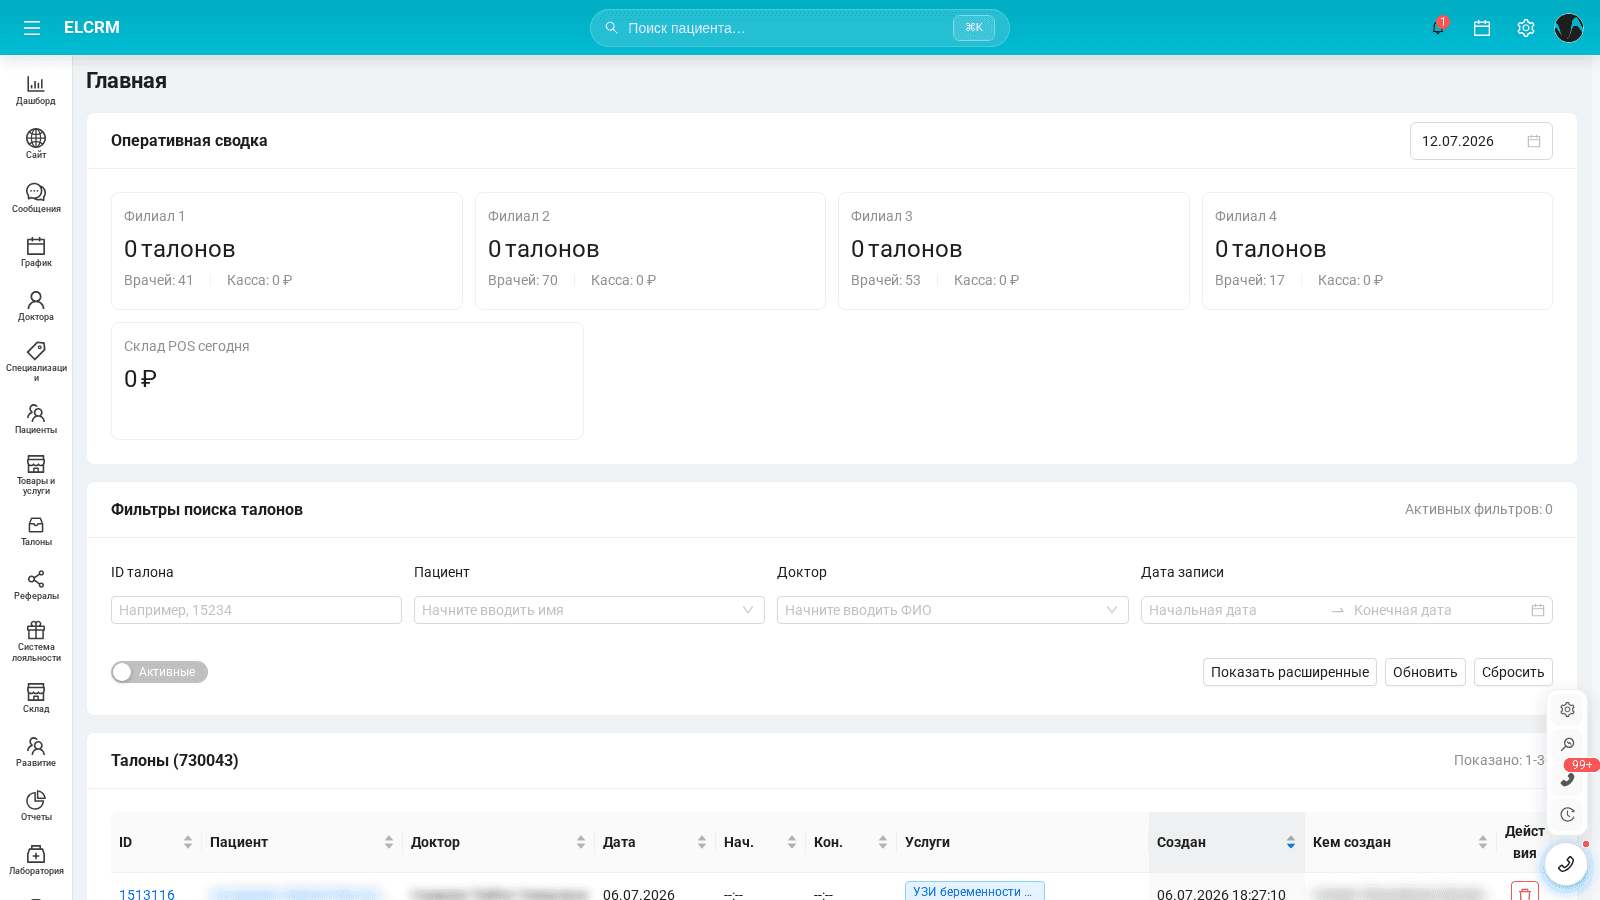Image resolution: width=1600 pixels, height=900 pixels.
Task: Select the Филиал 1 card
Action: coord(287,251)
